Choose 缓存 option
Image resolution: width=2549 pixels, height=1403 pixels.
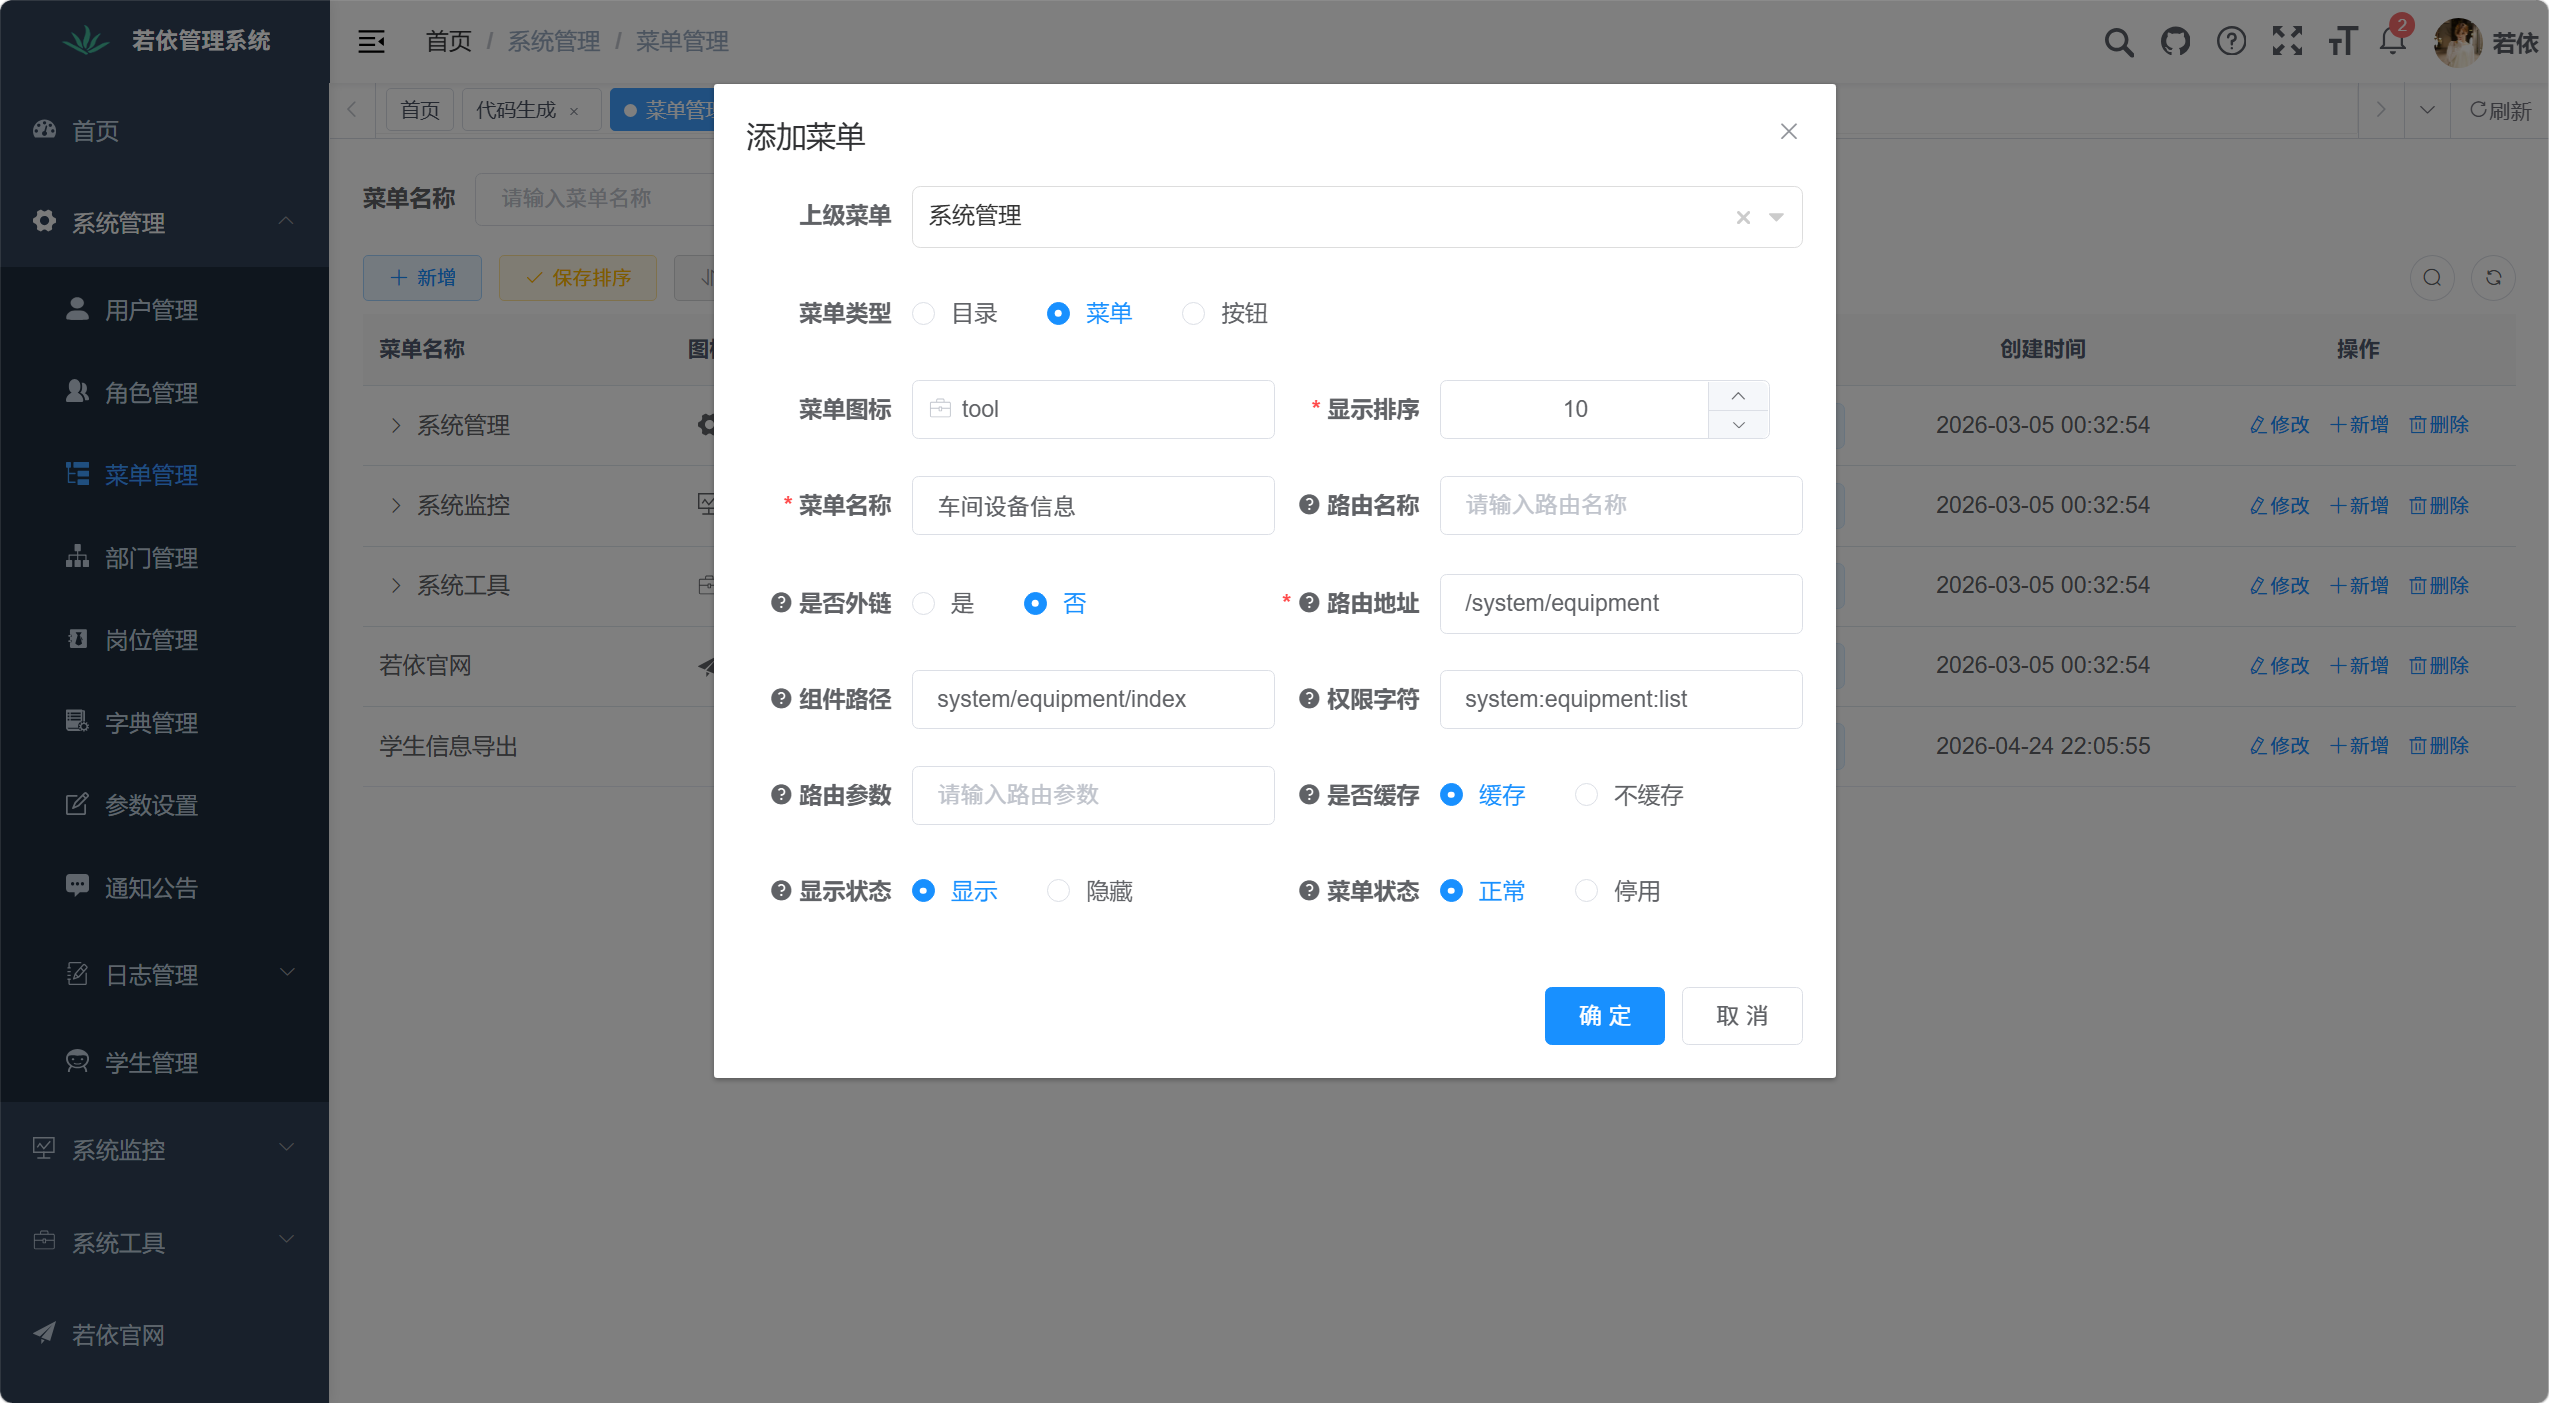pos(1451,795)
